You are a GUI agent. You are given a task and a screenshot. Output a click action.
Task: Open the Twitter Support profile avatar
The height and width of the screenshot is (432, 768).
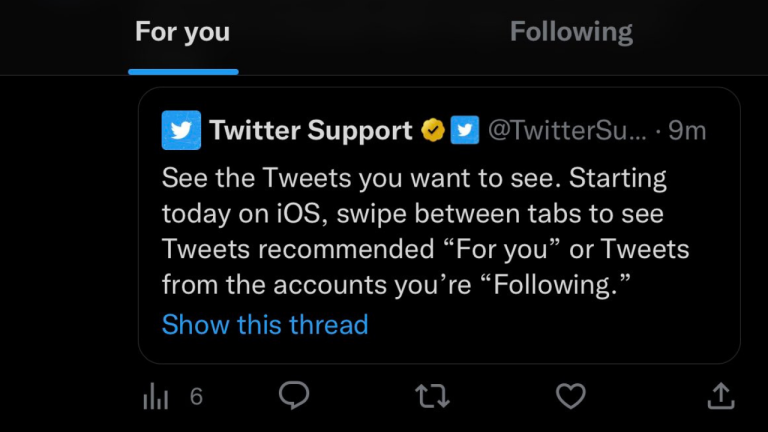[x=181, y=130]
